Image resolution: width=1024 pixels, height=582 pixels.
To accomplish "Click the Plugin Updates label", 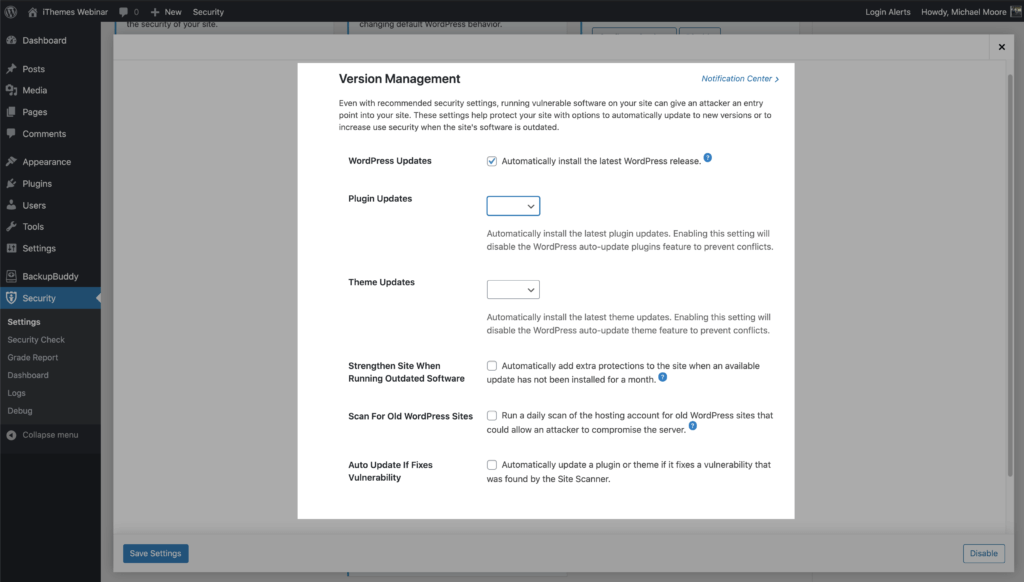I will [380, 199].
